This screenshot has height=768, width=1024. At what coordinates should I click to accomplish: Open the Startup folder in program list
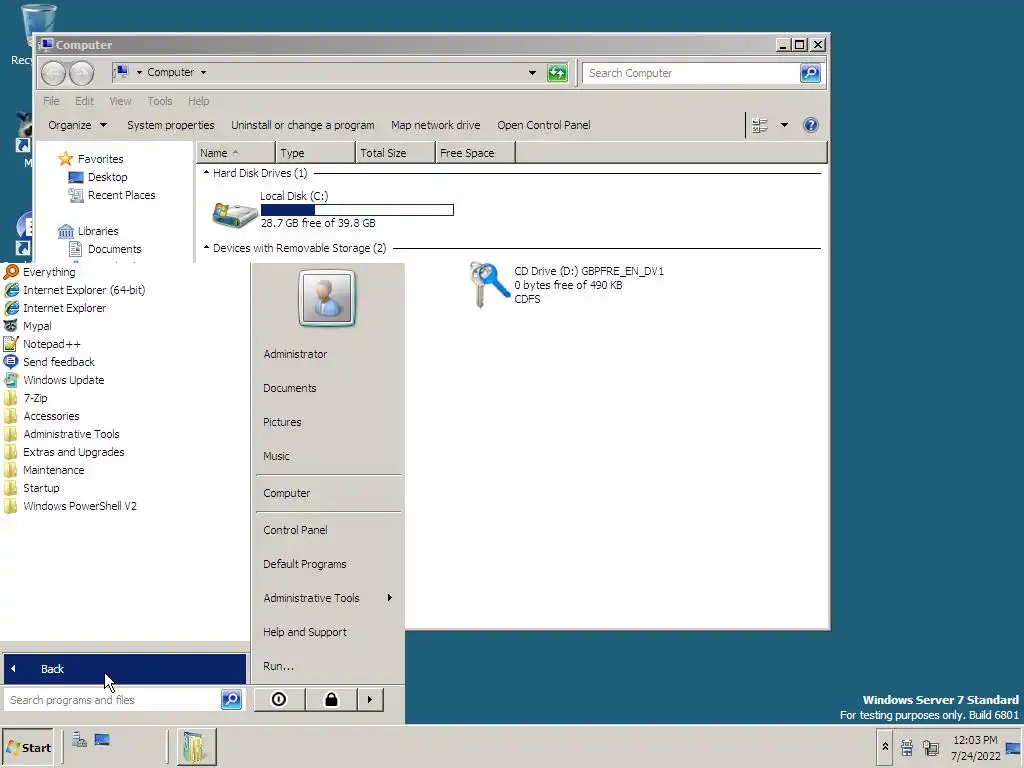[x=31, y=488]
